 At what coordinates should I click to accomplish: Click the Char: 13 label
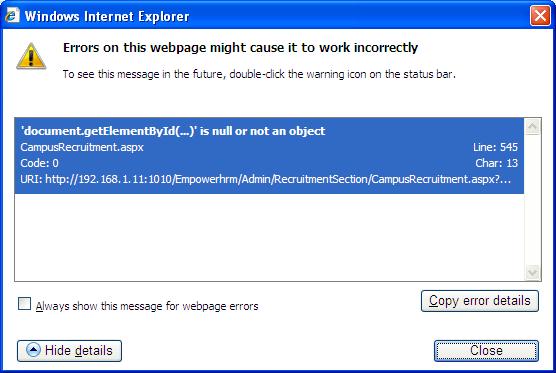496,163
